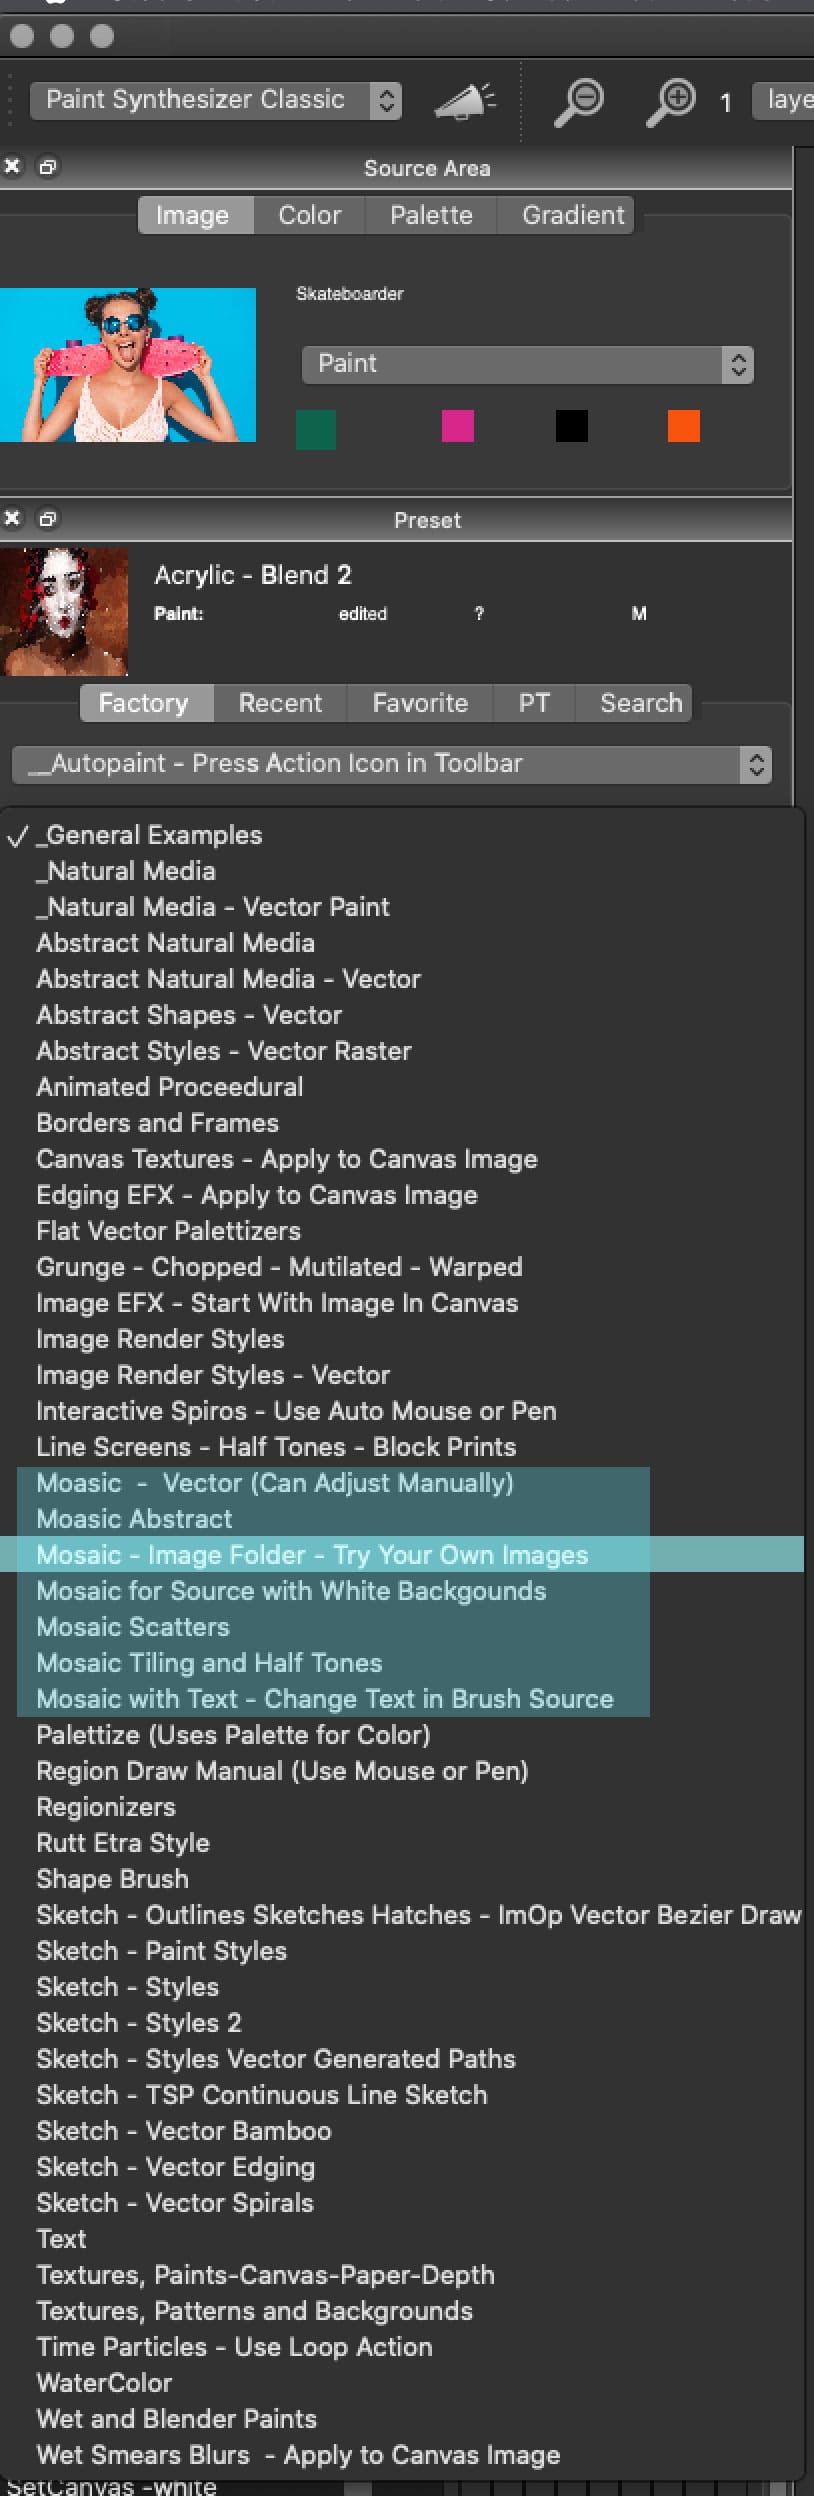814x2496 pixels.
Task: Pick the orange color swatch
Action: click(684, 426)
